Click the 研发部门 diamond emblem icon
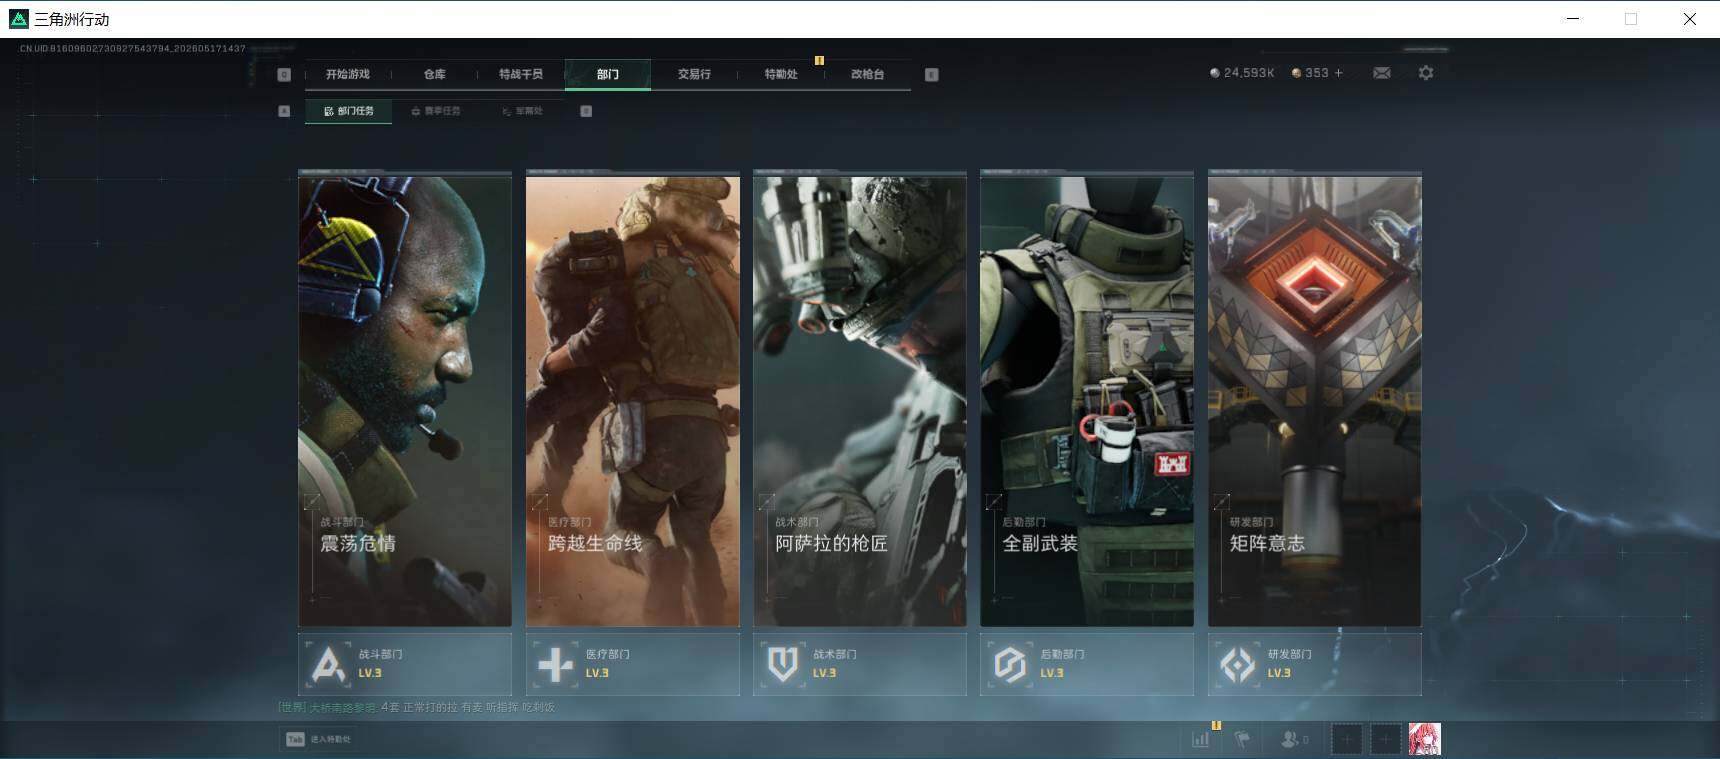 click(1238, 664)
